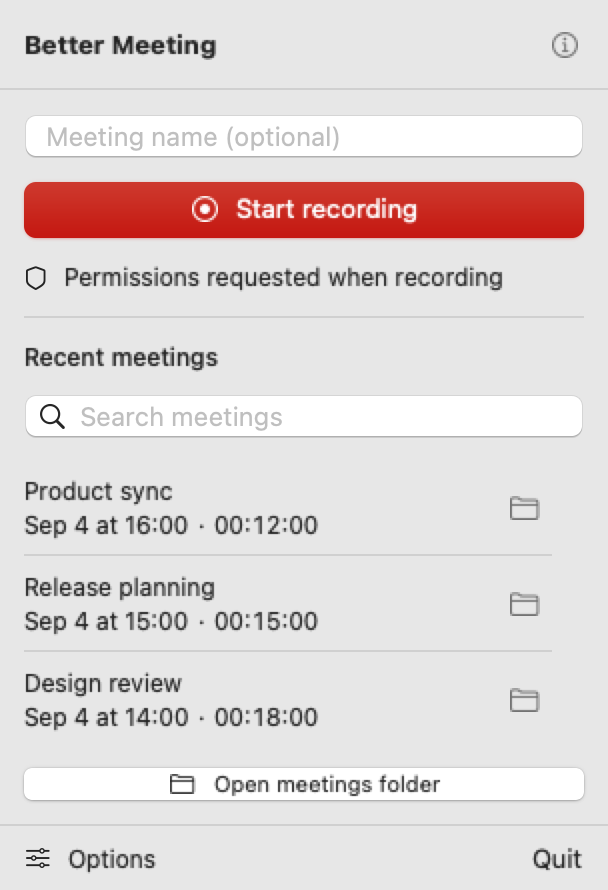The image size is (608, 890).
Task: Open the Options text label
Action: pos(112,859)
